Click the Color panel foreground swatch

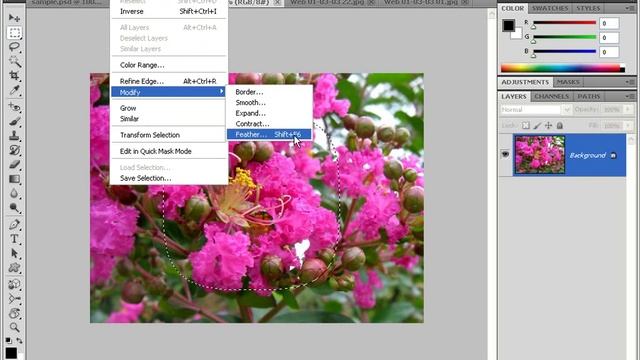coord(508,25)
